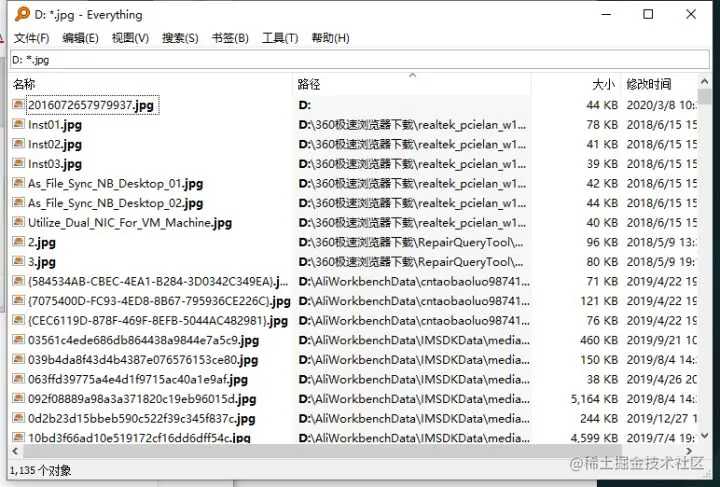The width and height of the screenshot is (720, 487).
Task: Click the 2019/12/27 modification date
Action: [661, 419]
